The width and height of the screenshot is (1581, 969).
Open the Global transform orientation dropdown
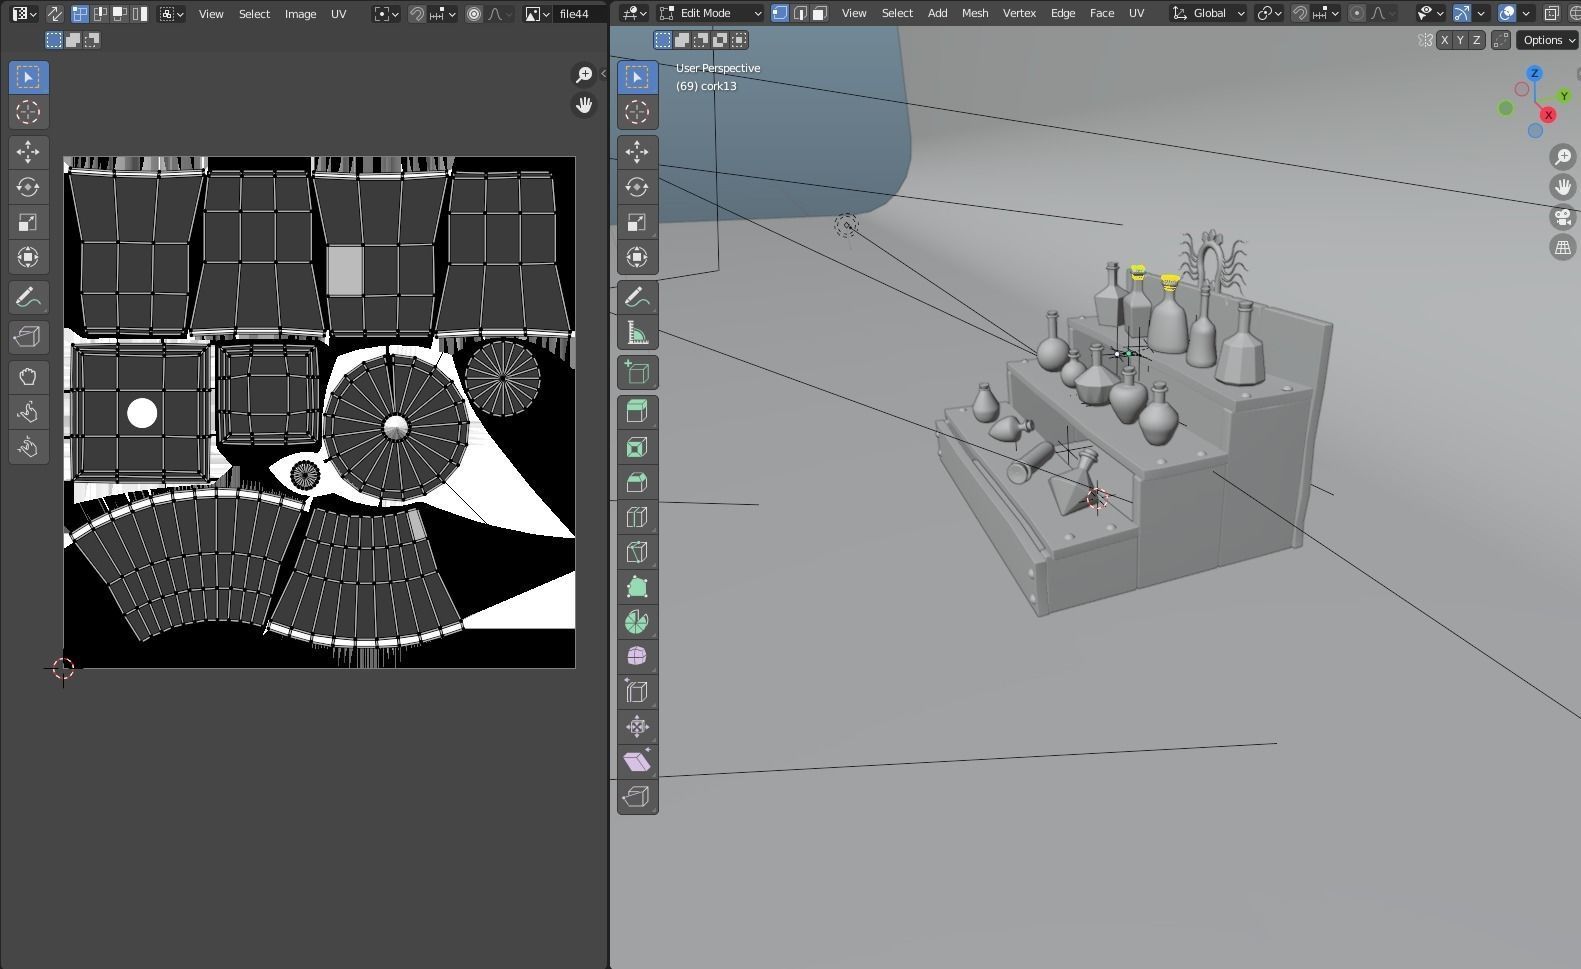tap(1209, 14)
